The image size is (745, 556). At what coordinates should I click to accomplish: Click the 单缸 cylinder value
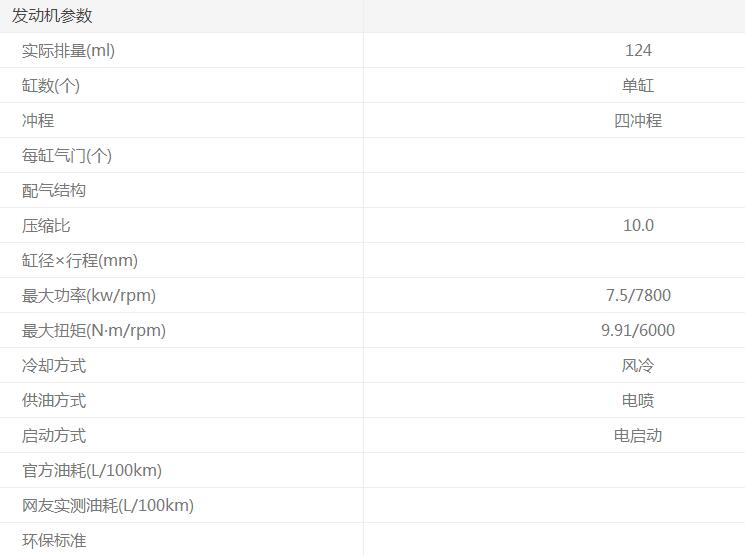point(638,86)
